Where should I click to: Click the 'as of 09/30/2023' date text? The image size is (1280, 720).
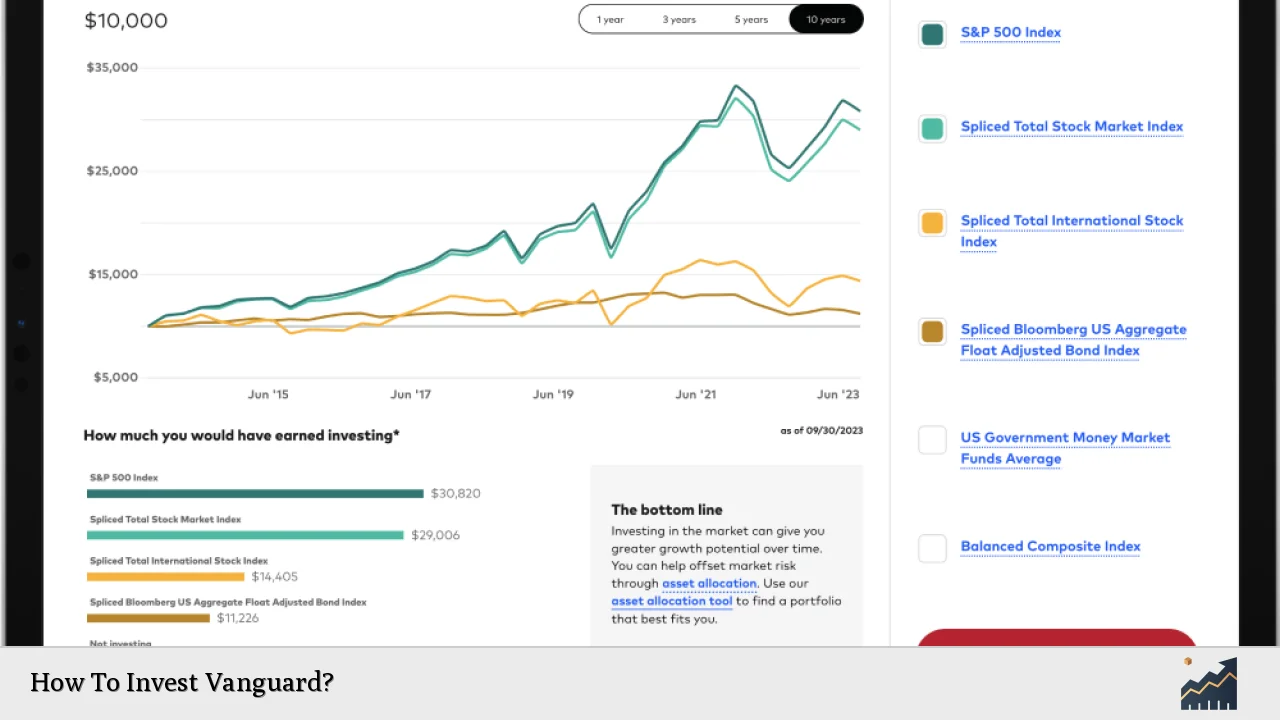pos(821,431)
